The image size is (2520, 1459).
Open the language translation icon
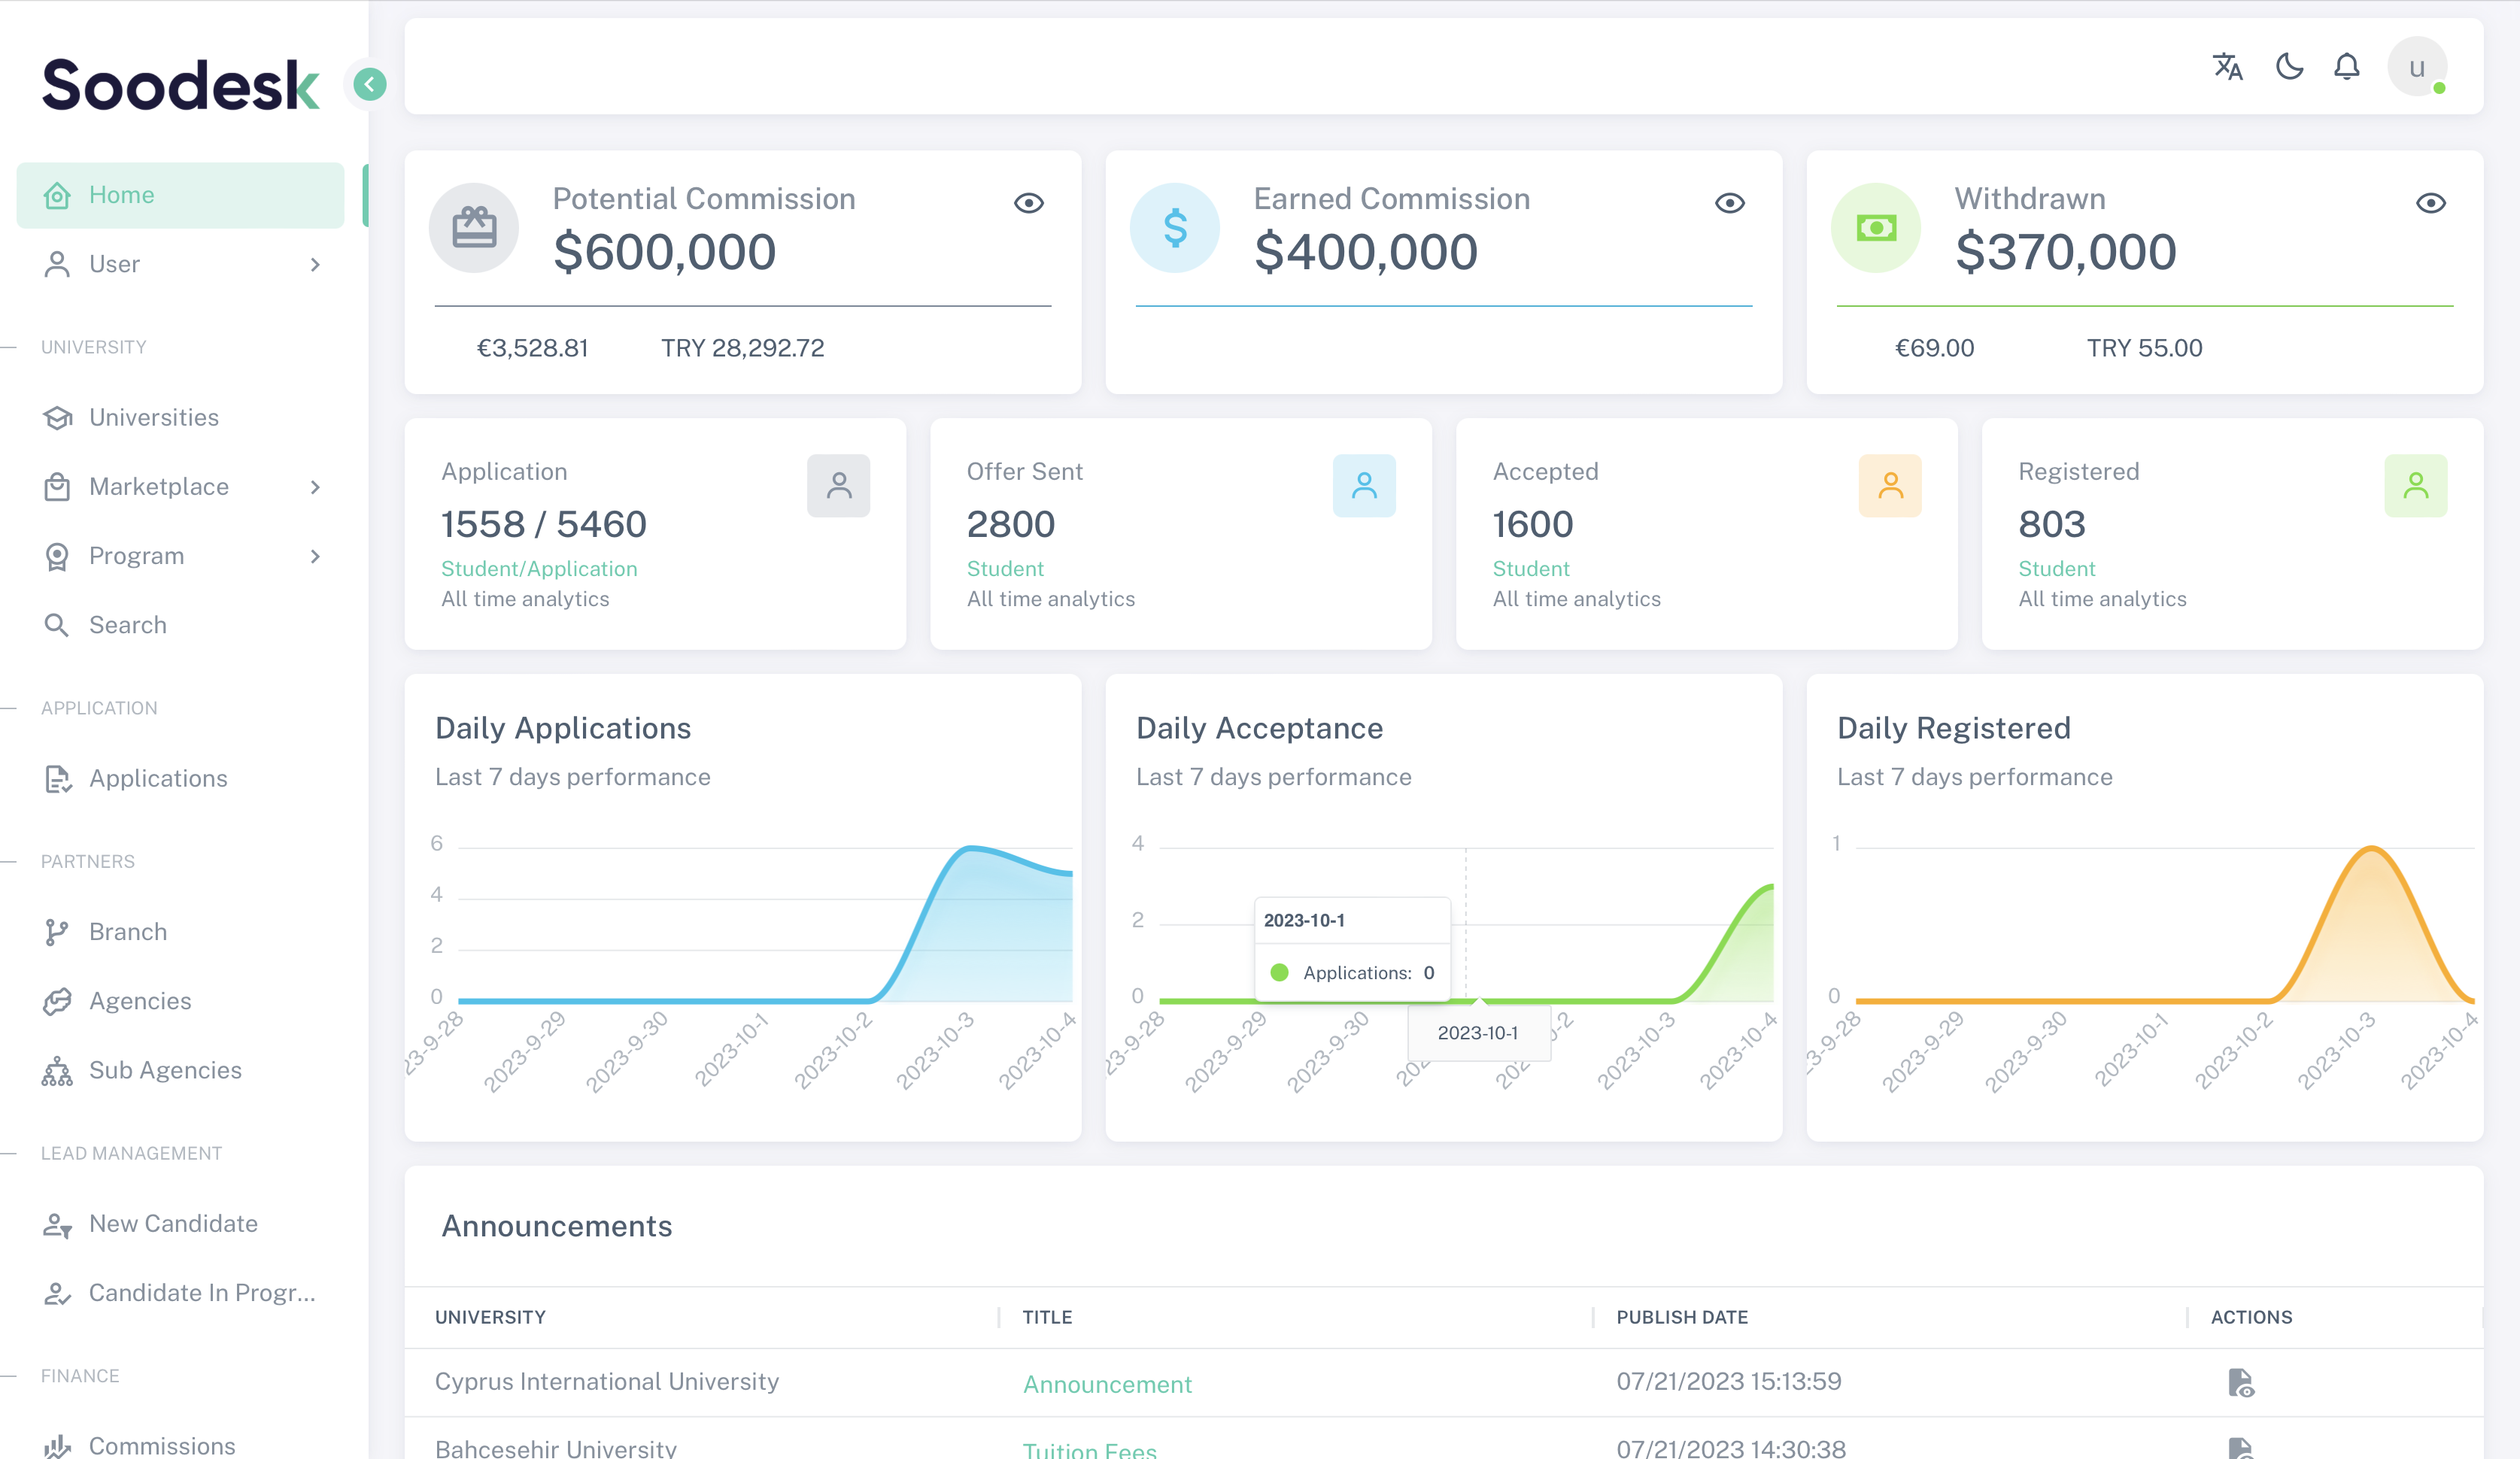[x=2227, y=66]
